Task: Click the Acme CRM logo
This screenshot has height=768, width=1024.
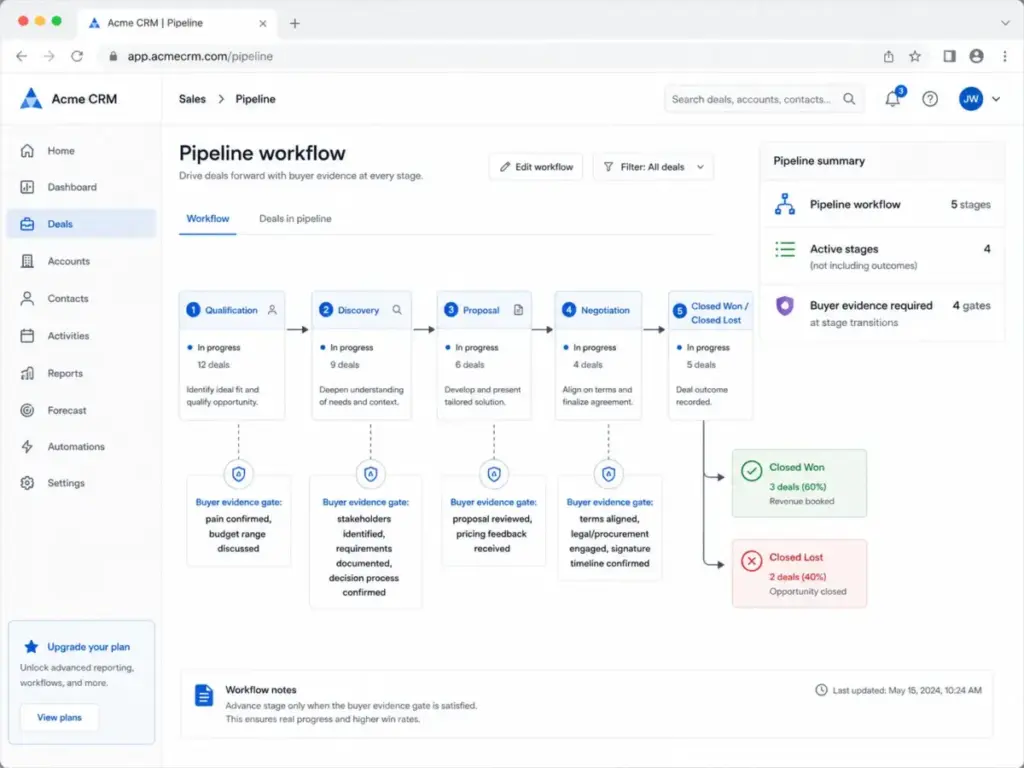Action: 31,99
